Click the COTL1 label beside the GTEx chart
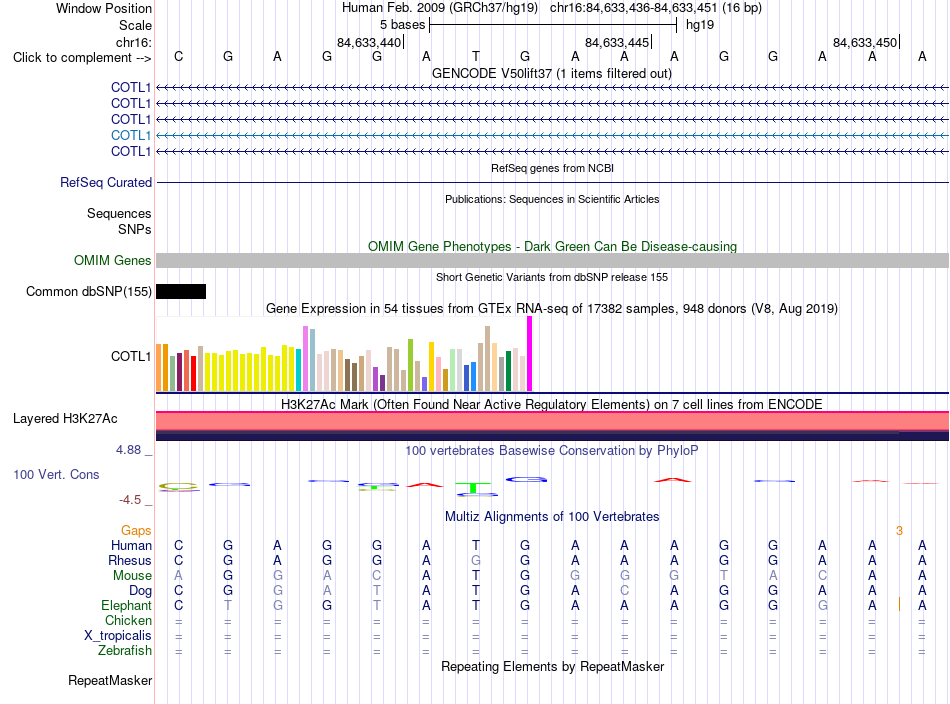Image resolution: width=950 pixels, height=704 pixels. pyautogui.click(x=131, y=356)
